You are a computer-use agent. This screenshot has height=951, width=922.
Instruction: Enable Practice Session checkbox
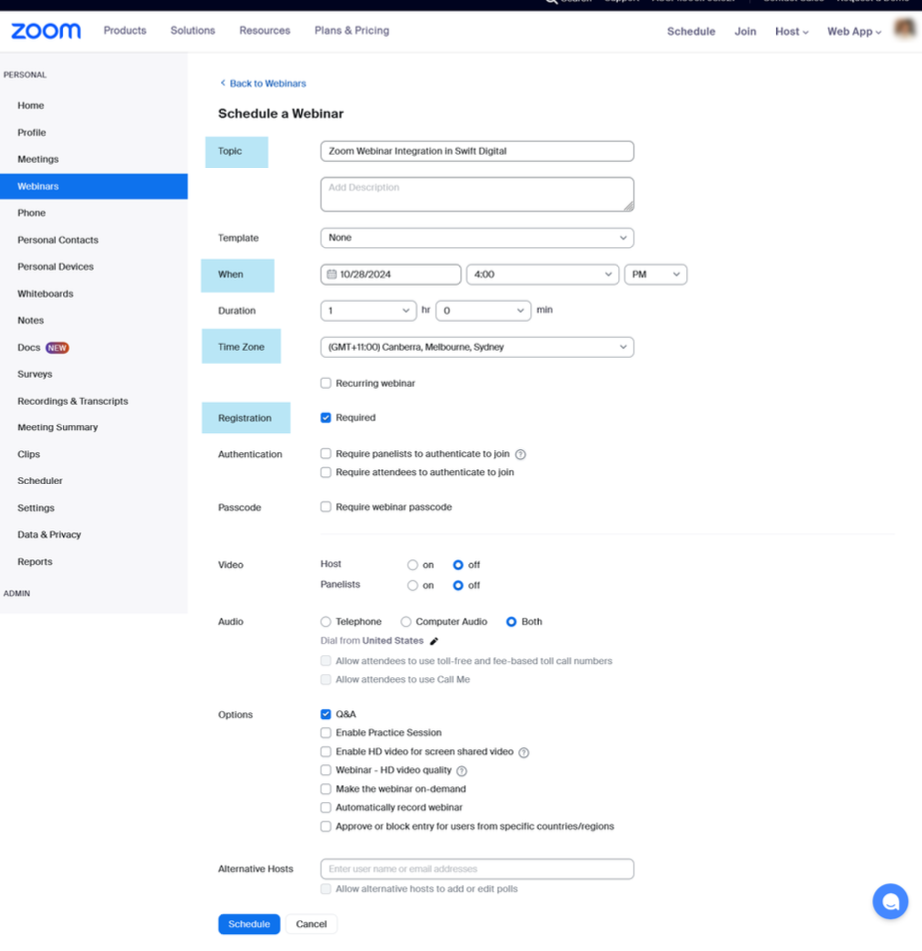point(326,733)
